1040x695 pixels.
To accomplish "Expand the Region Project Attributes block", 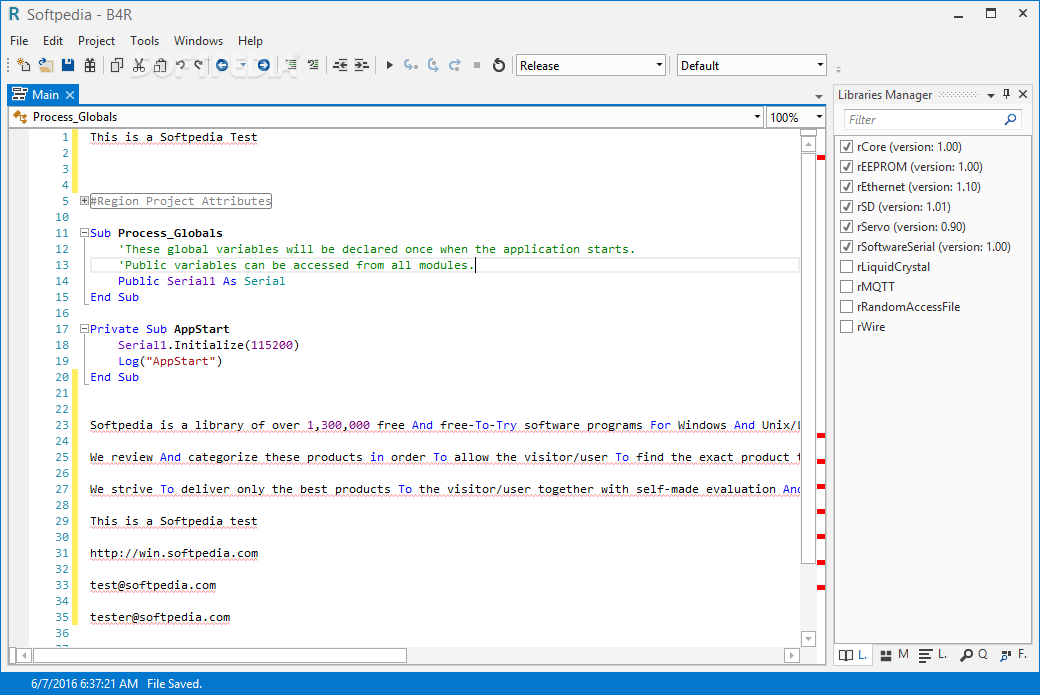I will coord(84,201).
